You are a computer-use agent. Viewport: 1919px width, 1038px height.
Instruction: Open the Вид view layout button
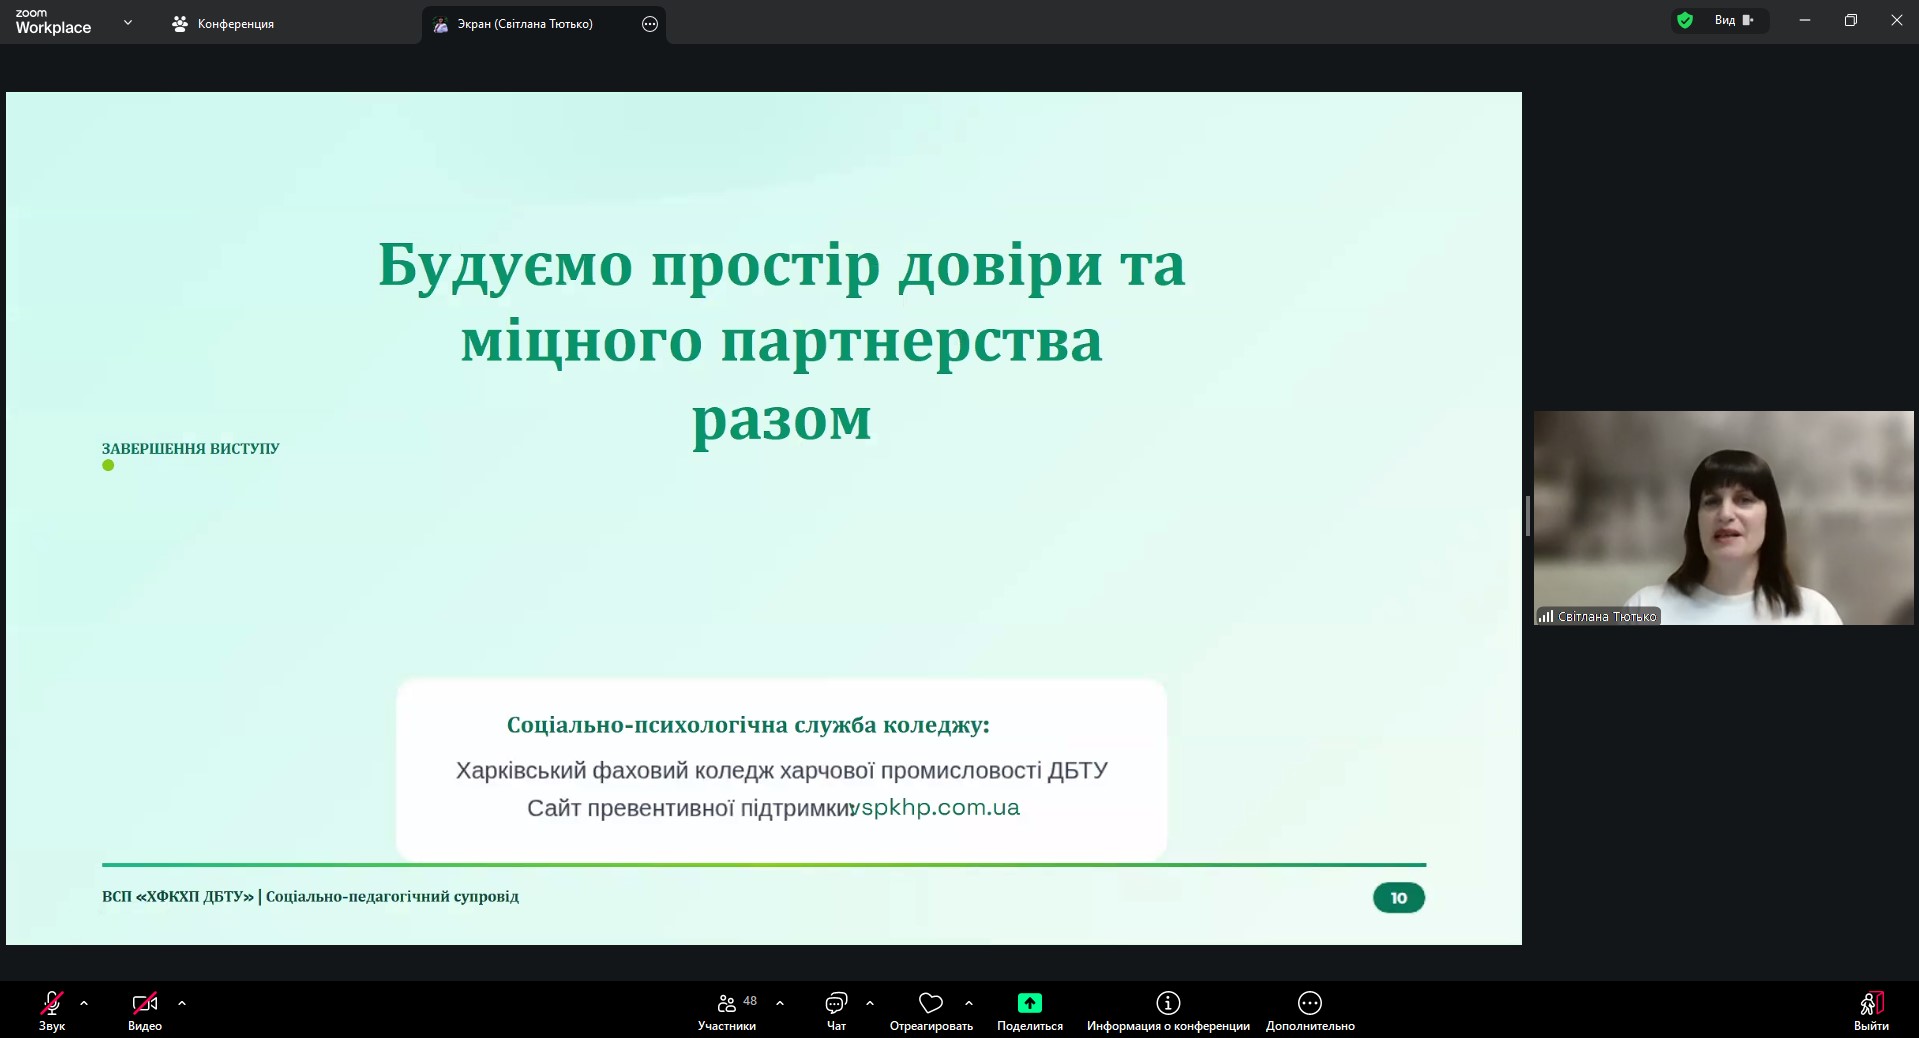pos(1735,20)
